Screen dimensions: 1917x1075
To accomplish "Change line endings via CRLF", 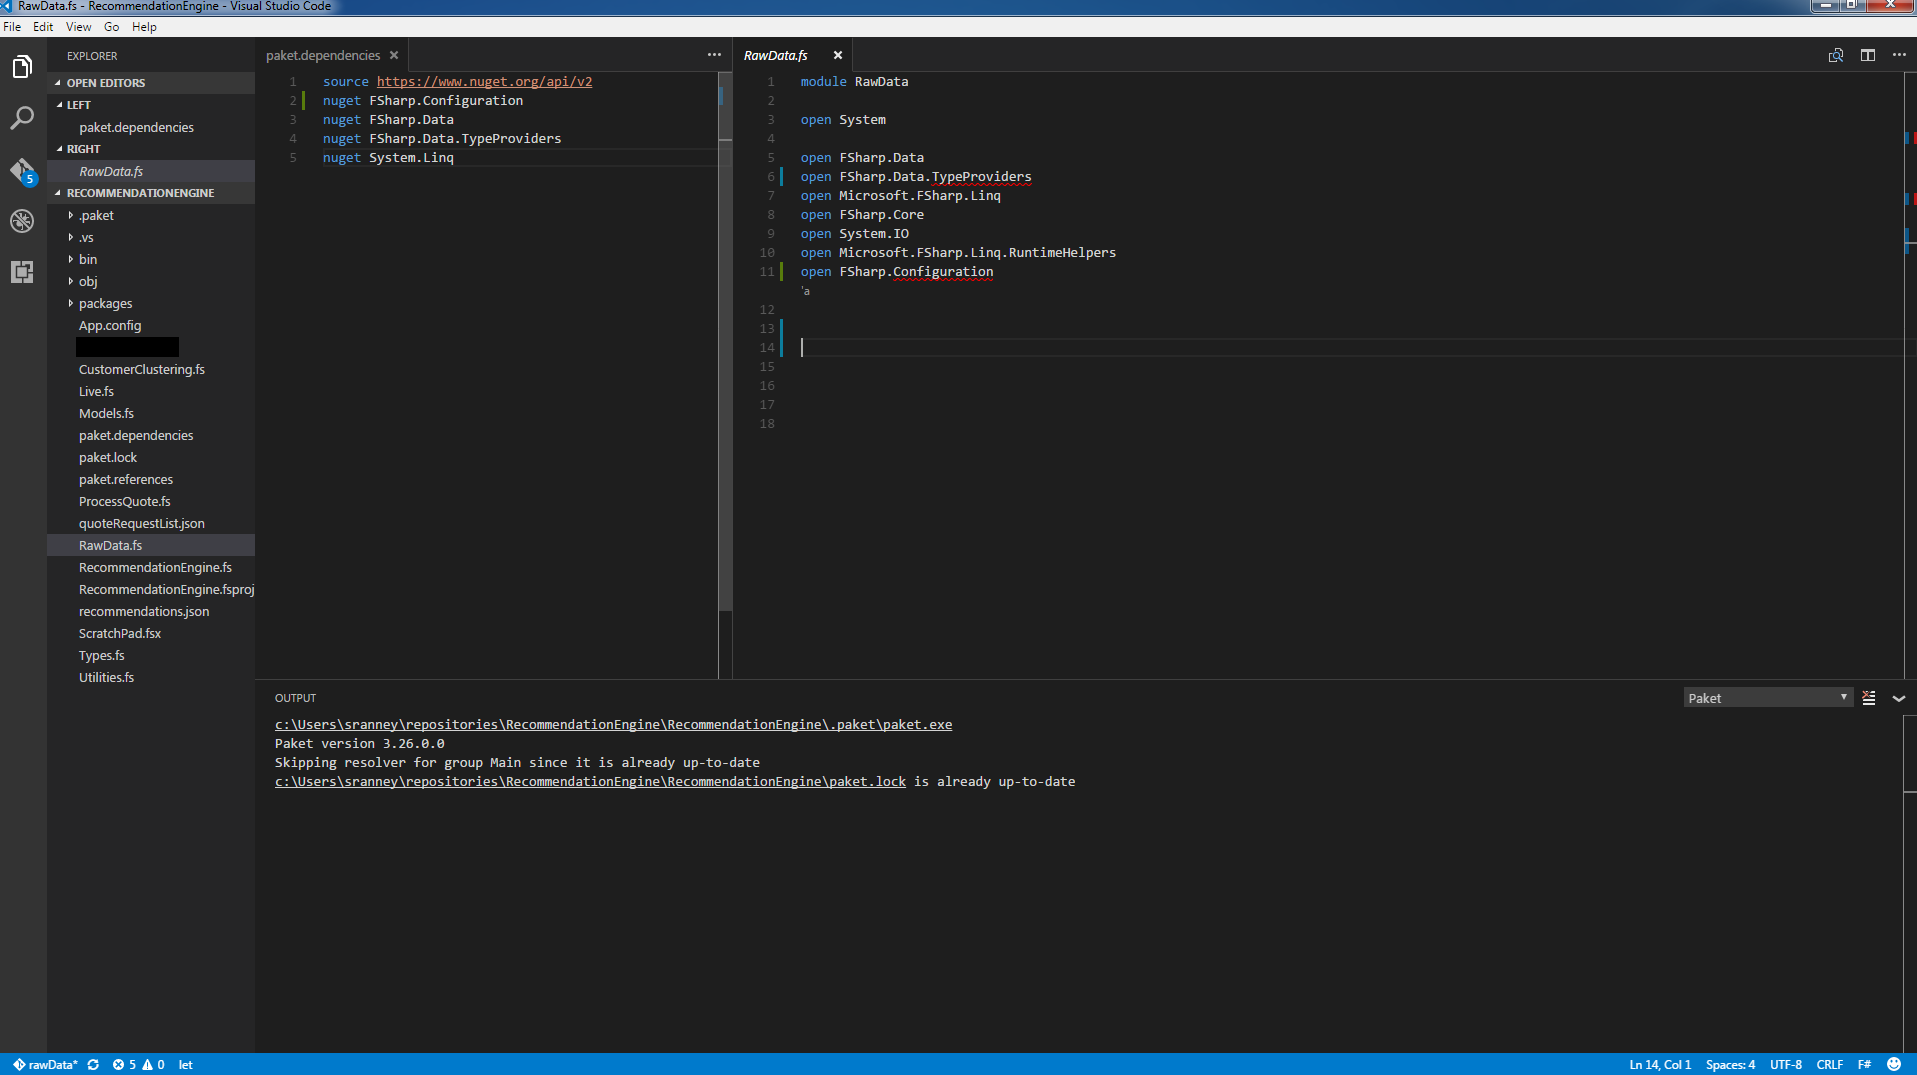I will point(1830,1065).
